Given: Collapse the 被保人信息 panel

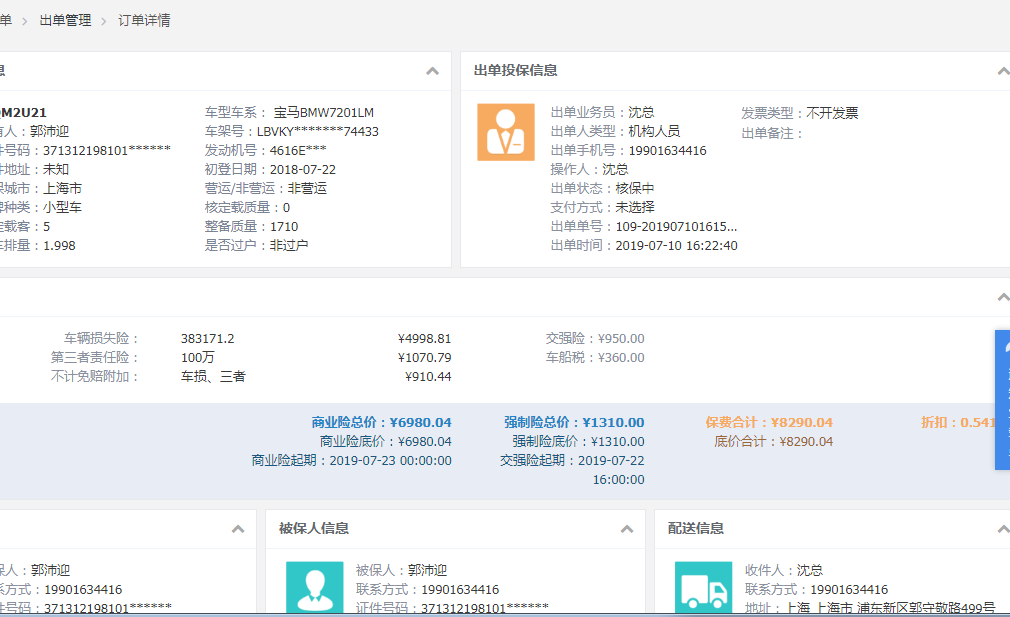Looking at the screenshot, I should tap(626, 529).
